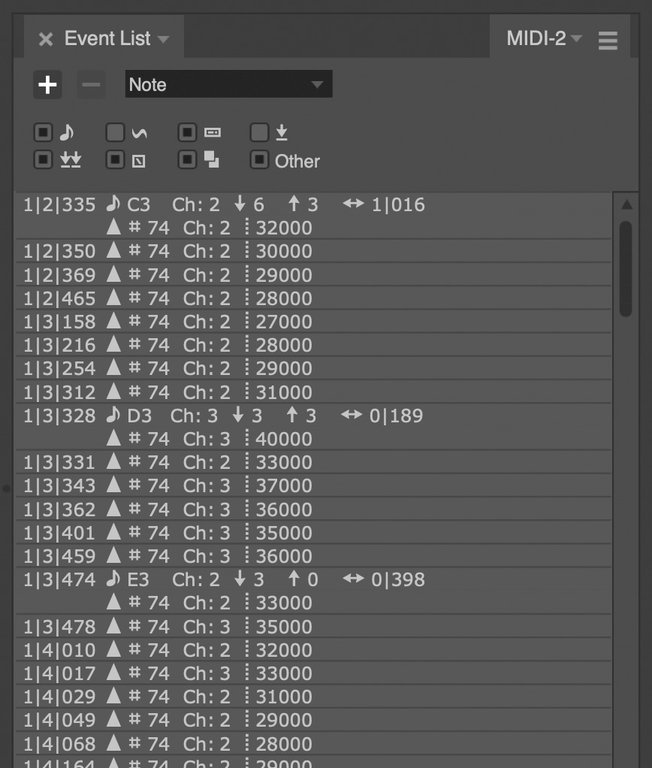Screen dimensions: 652x768
Task: Click the minus button to remove an event
Action: (x=91, y=85)
